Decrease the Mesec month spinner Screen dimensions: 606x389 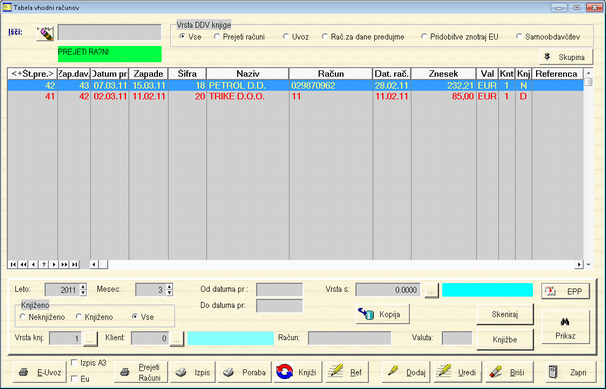[x=169, y=293]
